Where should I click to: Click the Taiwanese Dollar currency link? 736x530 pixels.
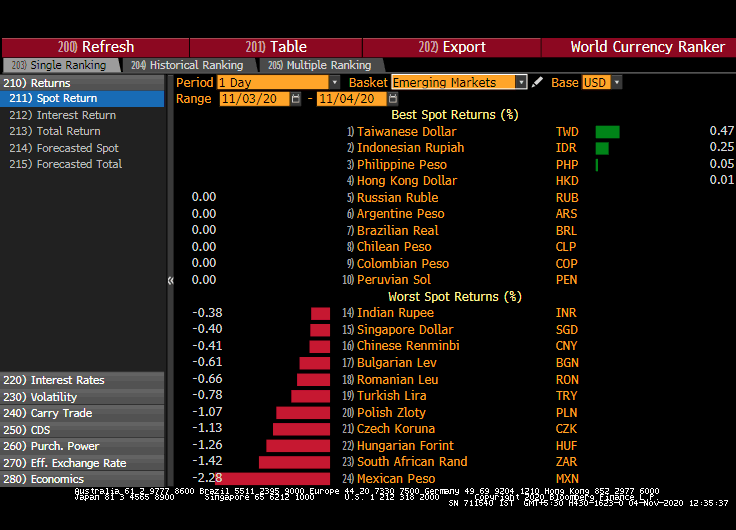coord(406,131)
